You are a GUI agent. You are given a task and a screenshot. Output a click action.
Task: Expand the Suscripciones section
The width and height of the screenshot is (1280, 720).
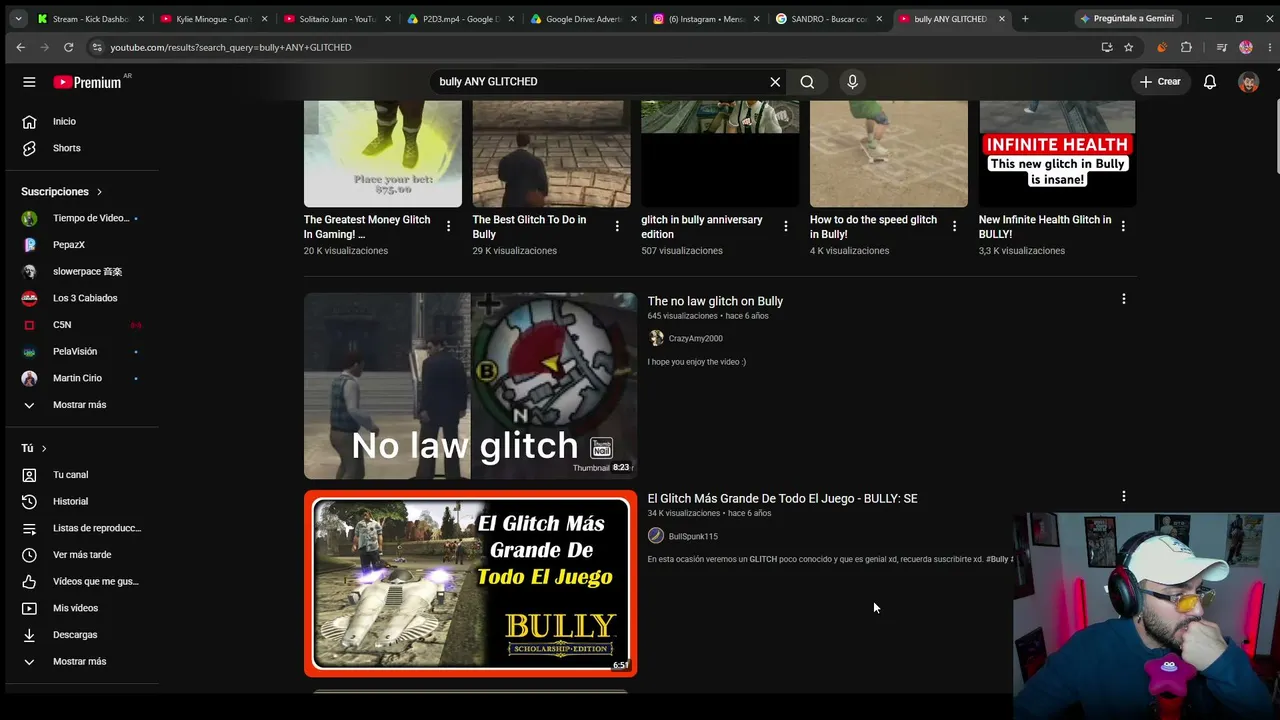(62, 191)
